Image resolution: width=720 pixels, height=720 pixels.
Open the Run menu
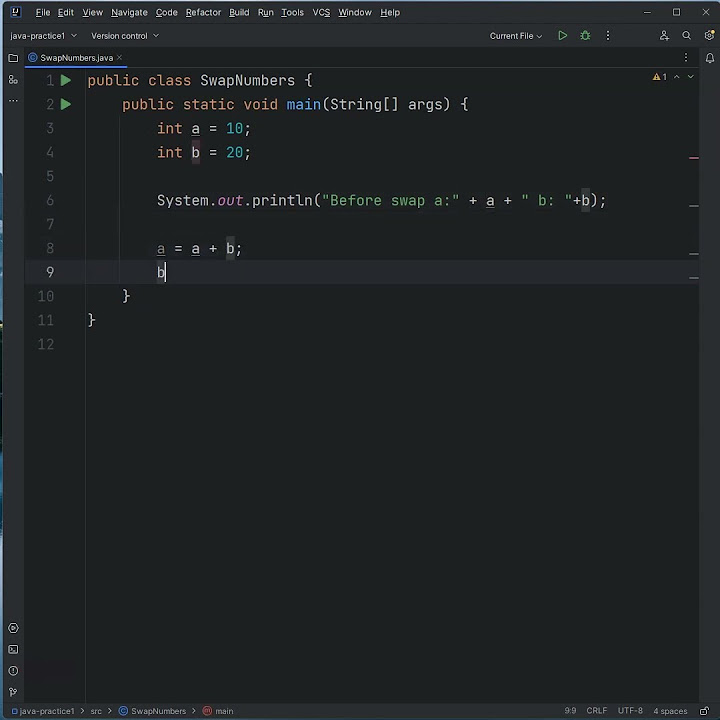click(x=265, y=12)
